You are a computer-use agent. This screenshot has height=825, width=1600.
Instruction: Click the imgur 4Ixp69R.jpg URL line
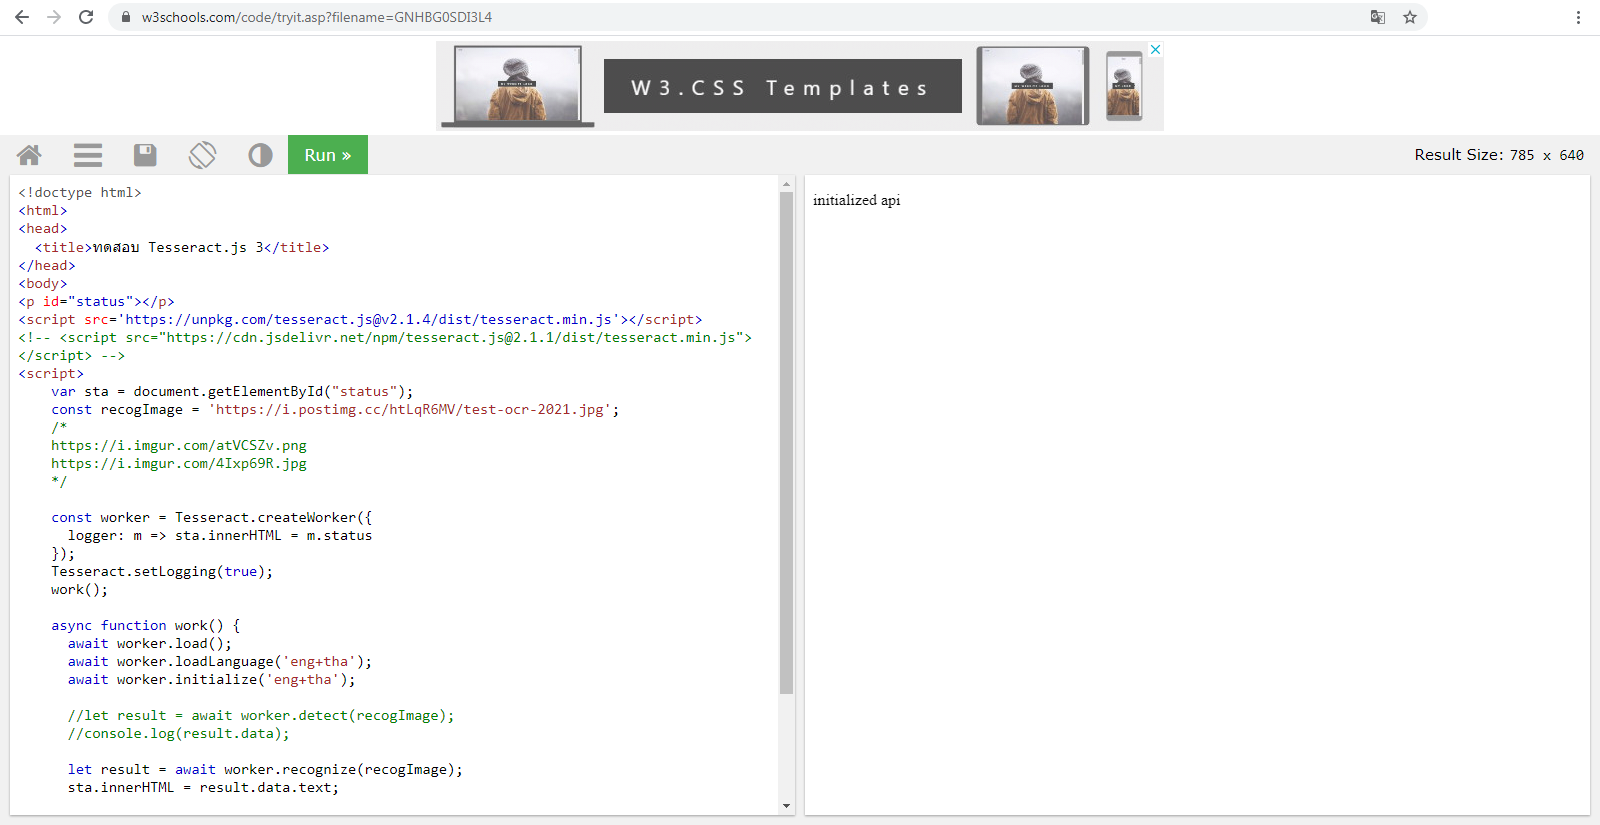coord(179,463)
